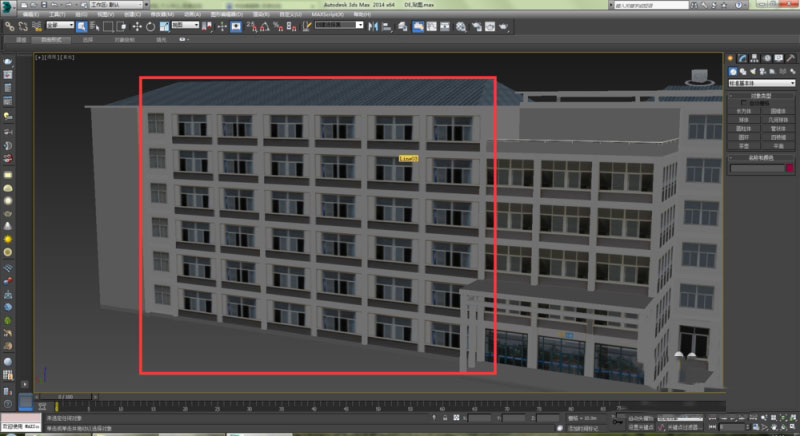Click the Shapes category icon in Create panel
This screenshot has width=800, height=436.
pos(743,72)
